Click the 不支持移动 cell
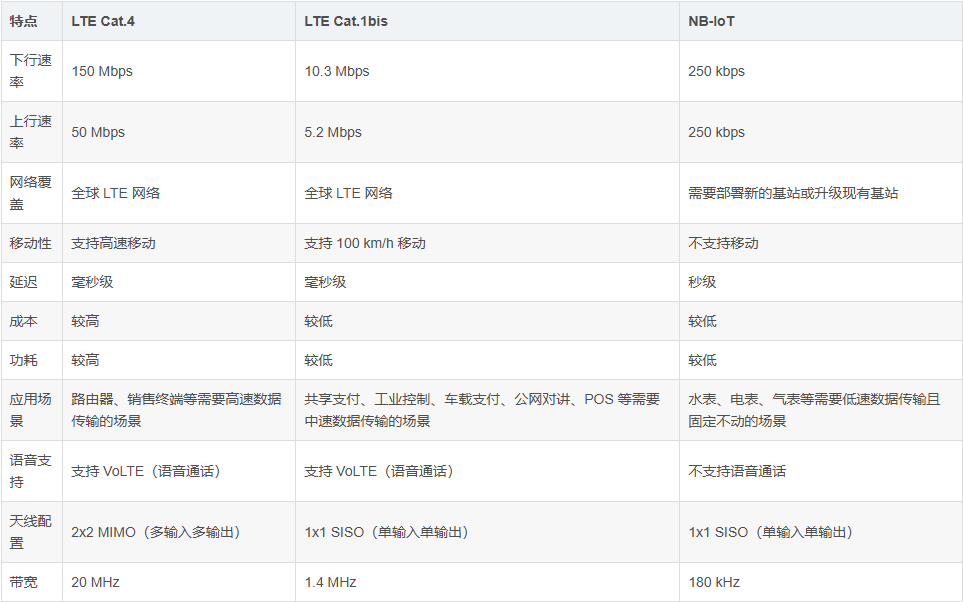963x602 pixels. pyautogui.click(x=723, y=243)
